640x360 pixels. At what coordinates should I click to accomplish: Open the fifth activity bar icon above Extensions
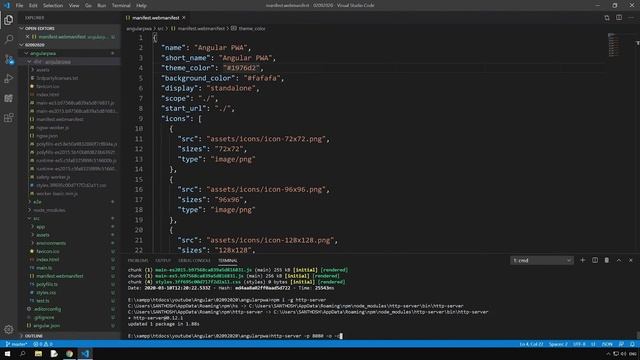(x=9, y=98)
